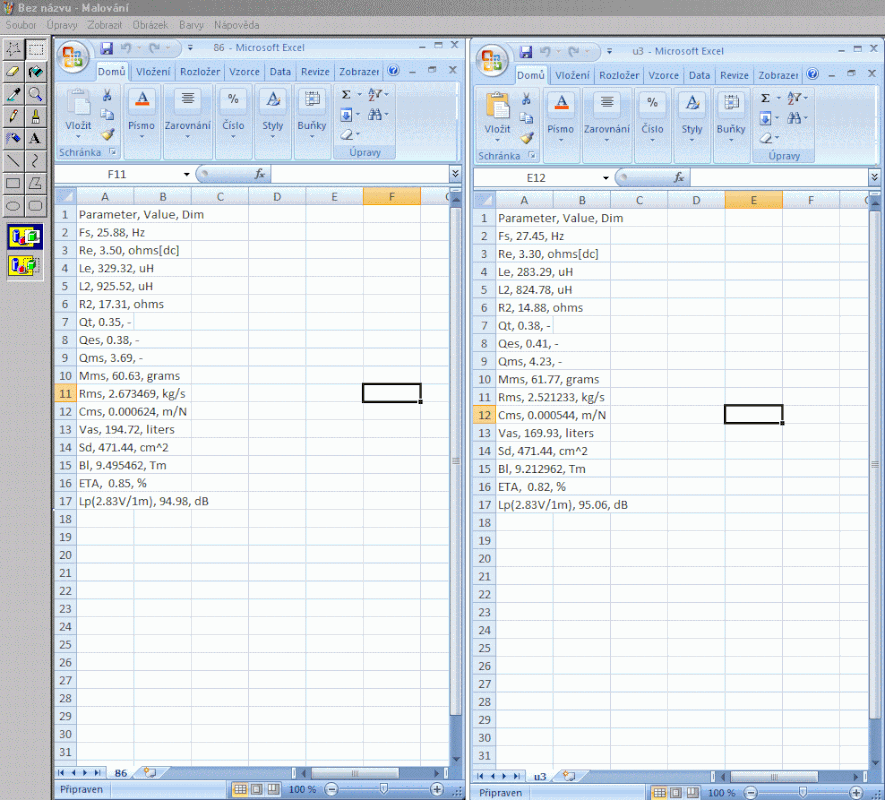Open the Vzorce tab in the u3 window

tap(663, 75)
